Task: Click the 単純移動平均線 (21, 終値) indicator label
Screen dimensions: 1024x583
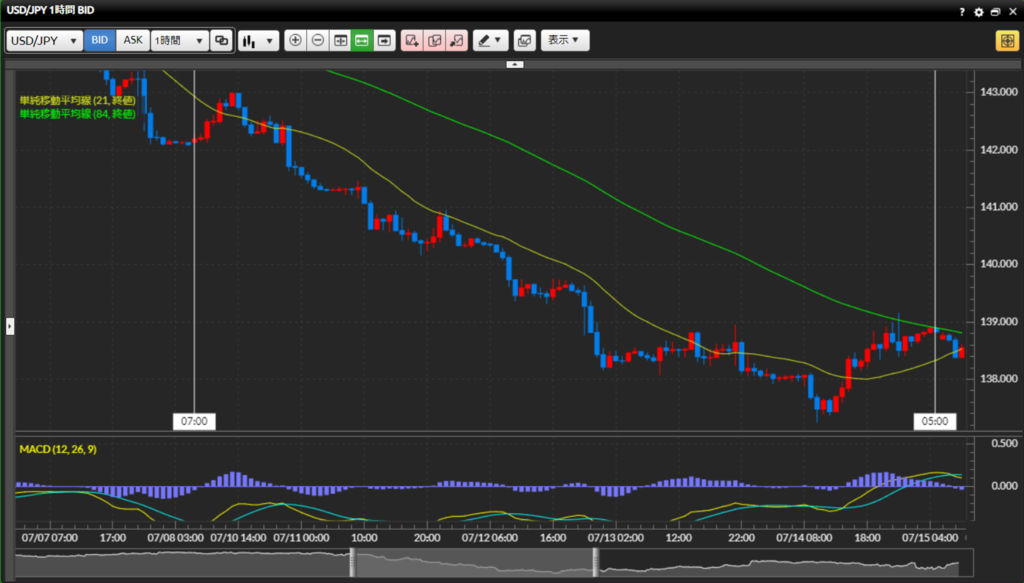Action: [77, 100]
